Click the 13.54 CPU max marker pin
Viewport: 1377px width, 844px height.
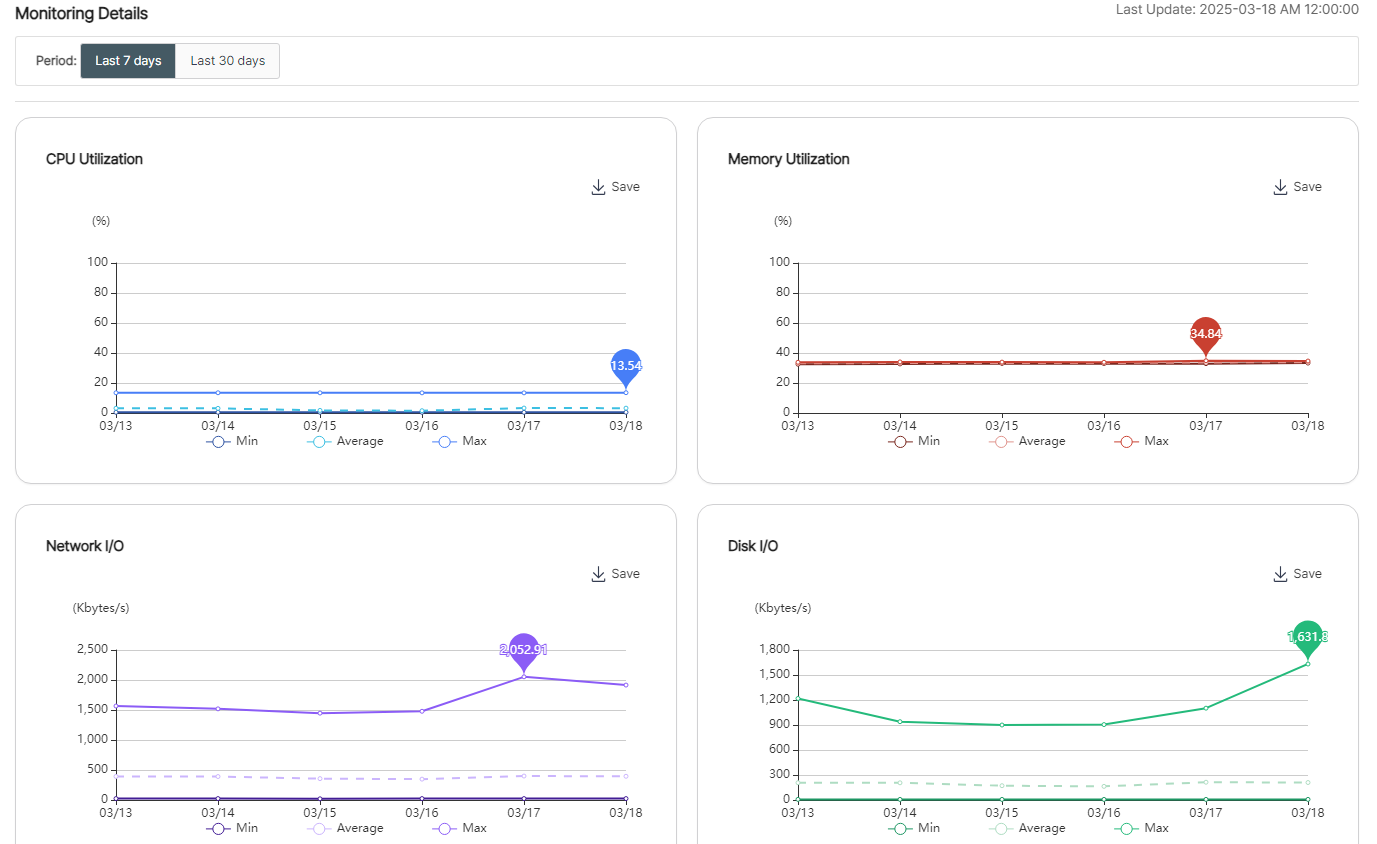[x=626, y=367]
